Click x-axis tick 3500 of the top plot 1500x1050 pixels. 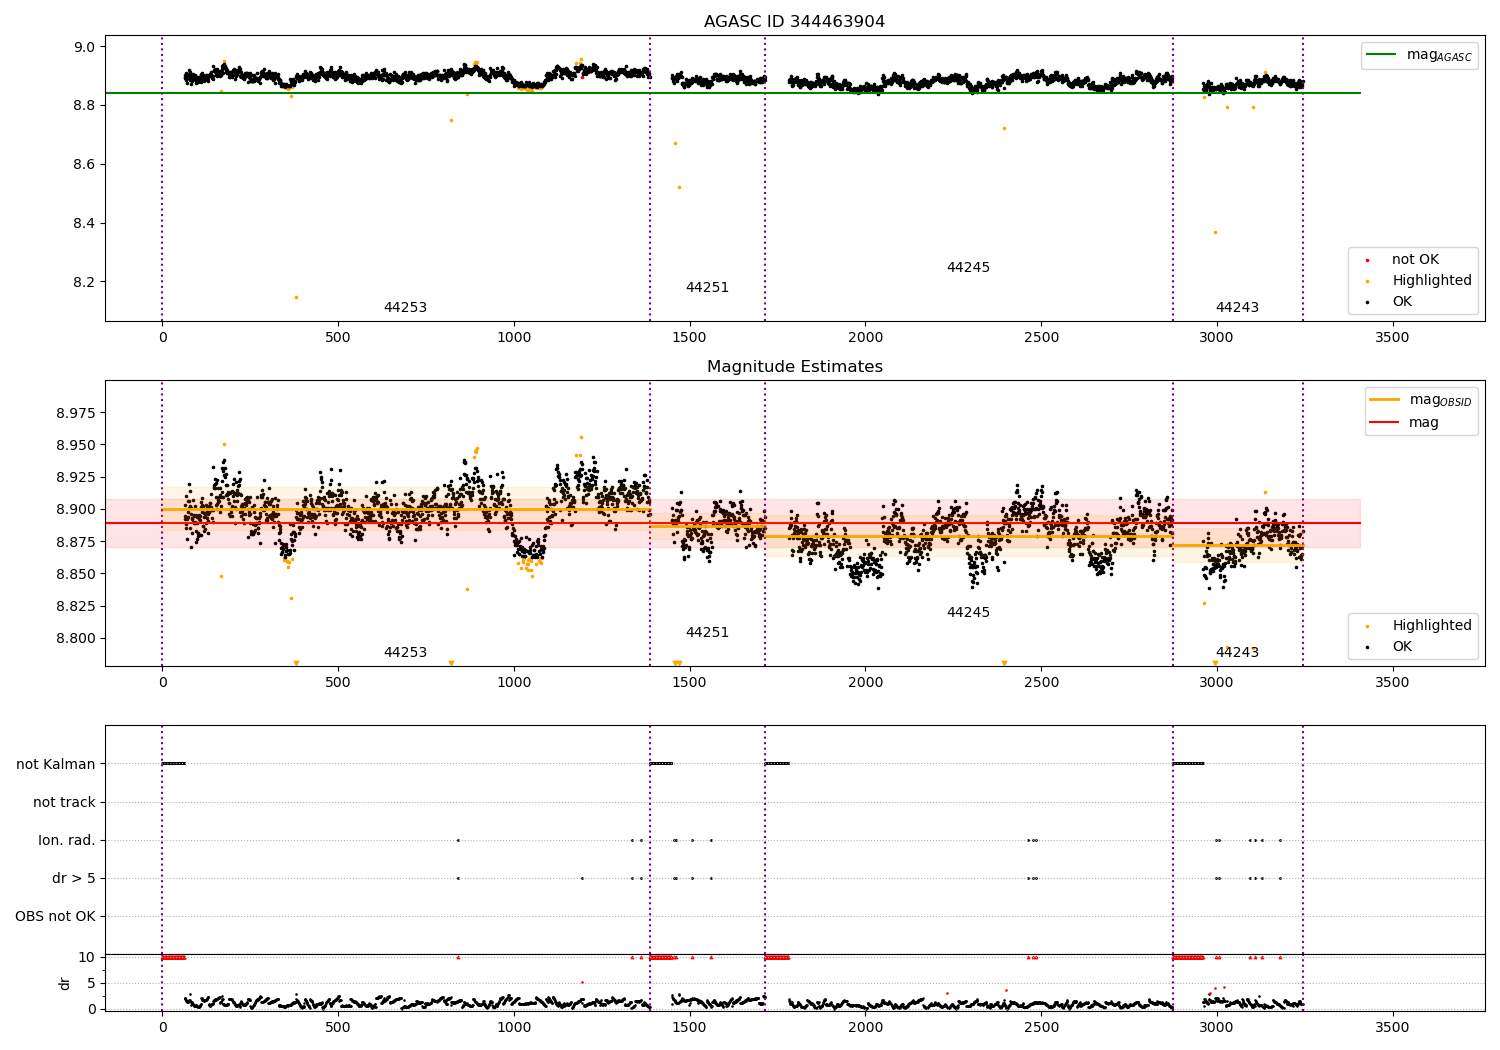pos(1392,338)
